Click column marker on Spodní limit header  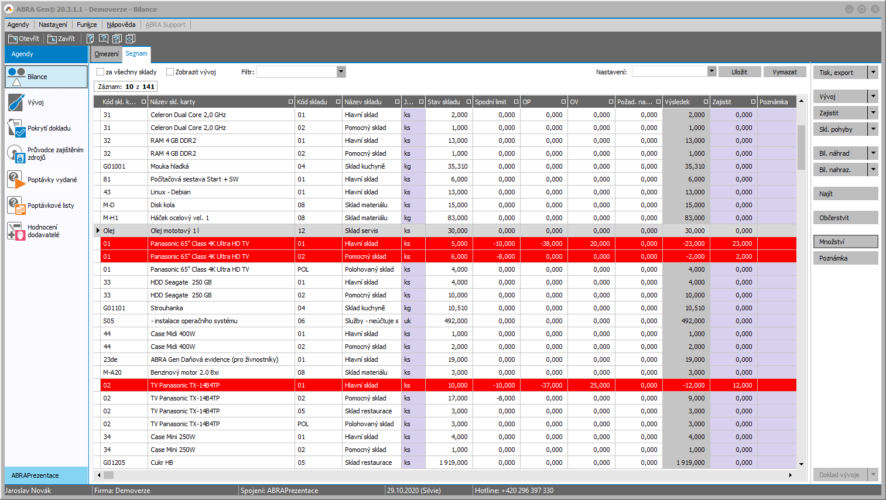tap(516, 102)
